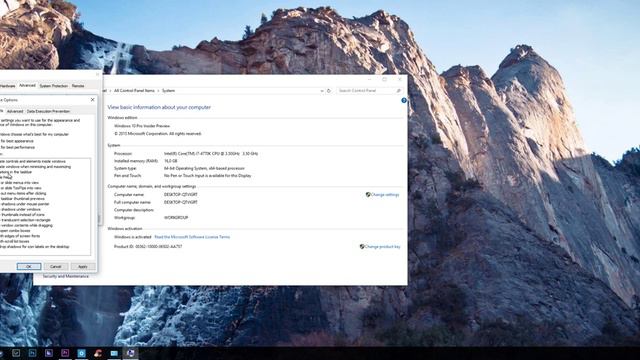Click the refresh icon next to the address bar

(329, 91)
